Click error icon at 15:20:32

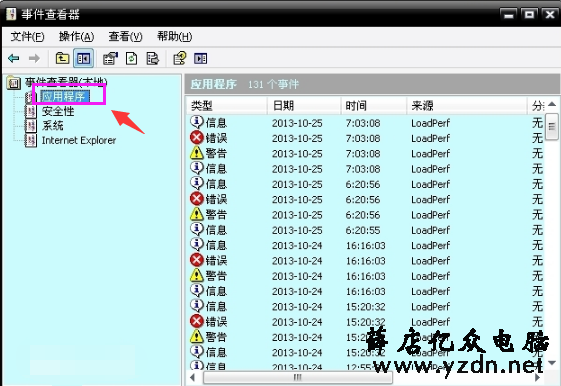(x=197, y=321)
